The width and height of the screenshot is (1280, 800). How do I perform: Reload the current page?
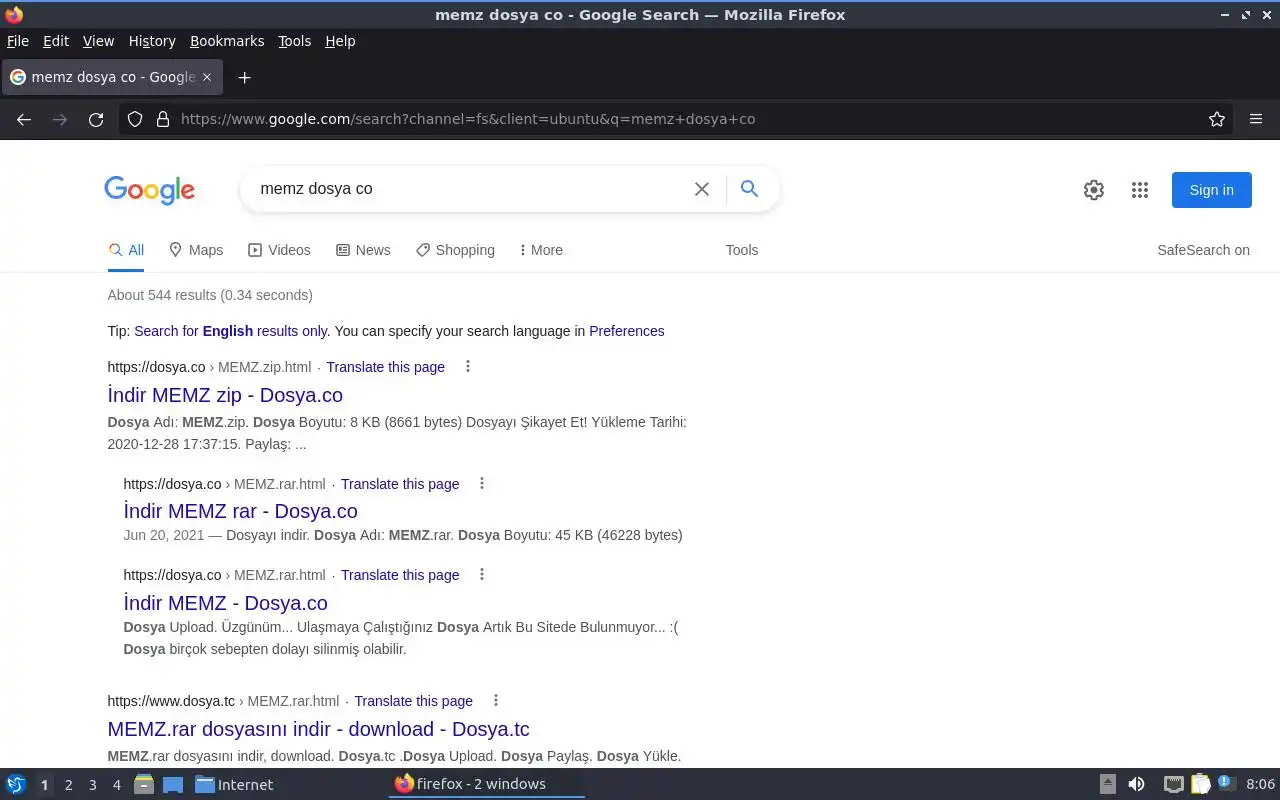click(96, 119)
